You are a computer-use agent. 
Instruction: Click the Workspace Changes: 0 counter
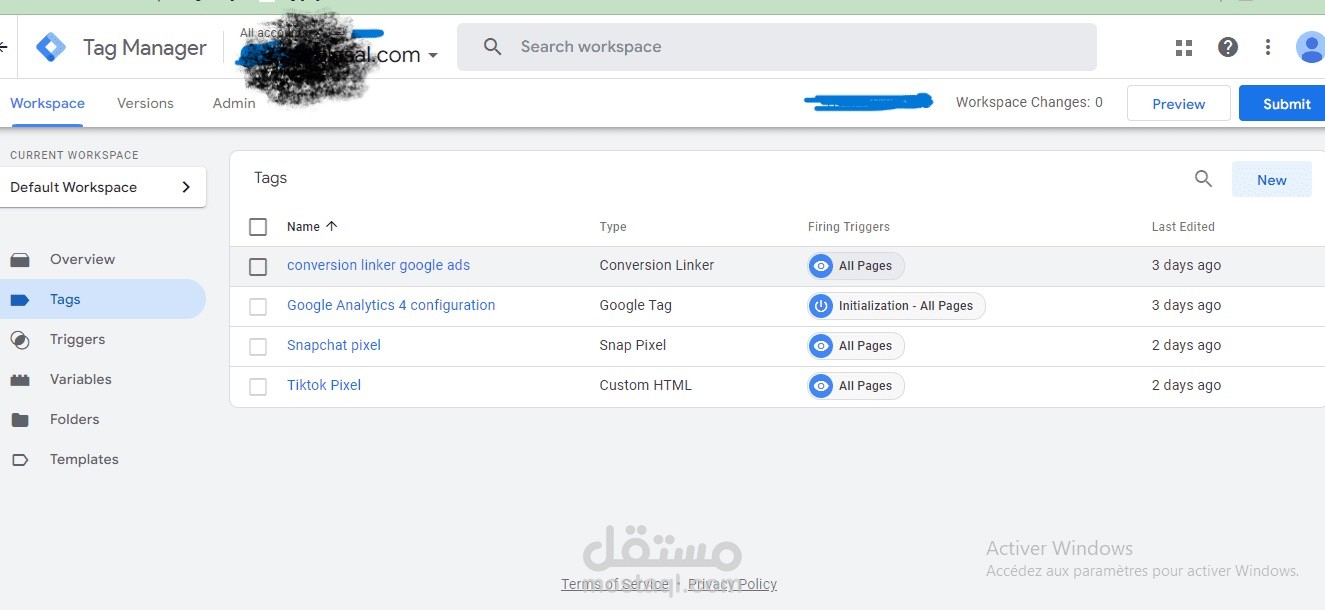[1029, 102]
